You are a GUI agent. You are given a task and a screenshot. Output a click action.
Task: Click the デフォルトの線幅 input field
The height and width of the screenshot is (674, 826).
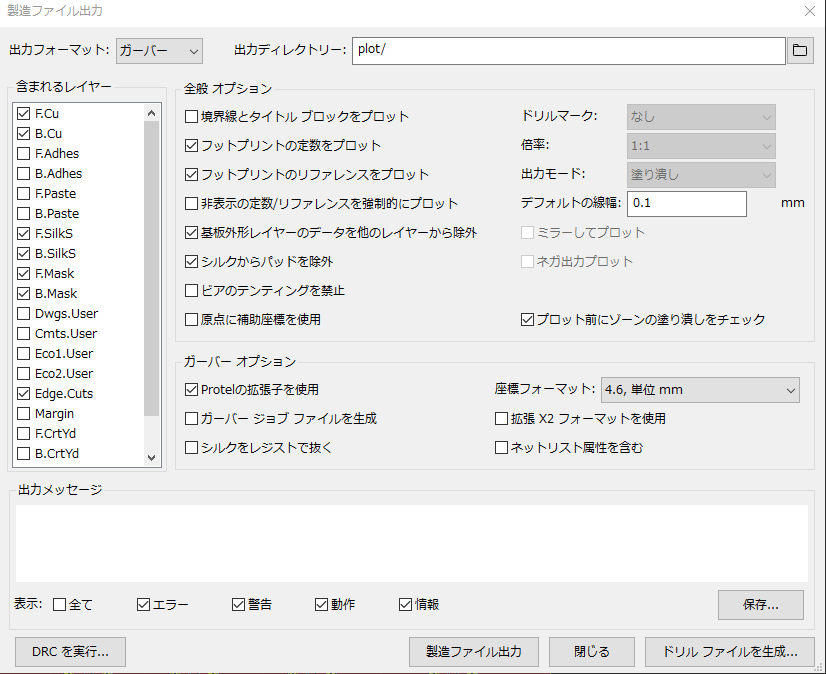click(x=686, y=203)
